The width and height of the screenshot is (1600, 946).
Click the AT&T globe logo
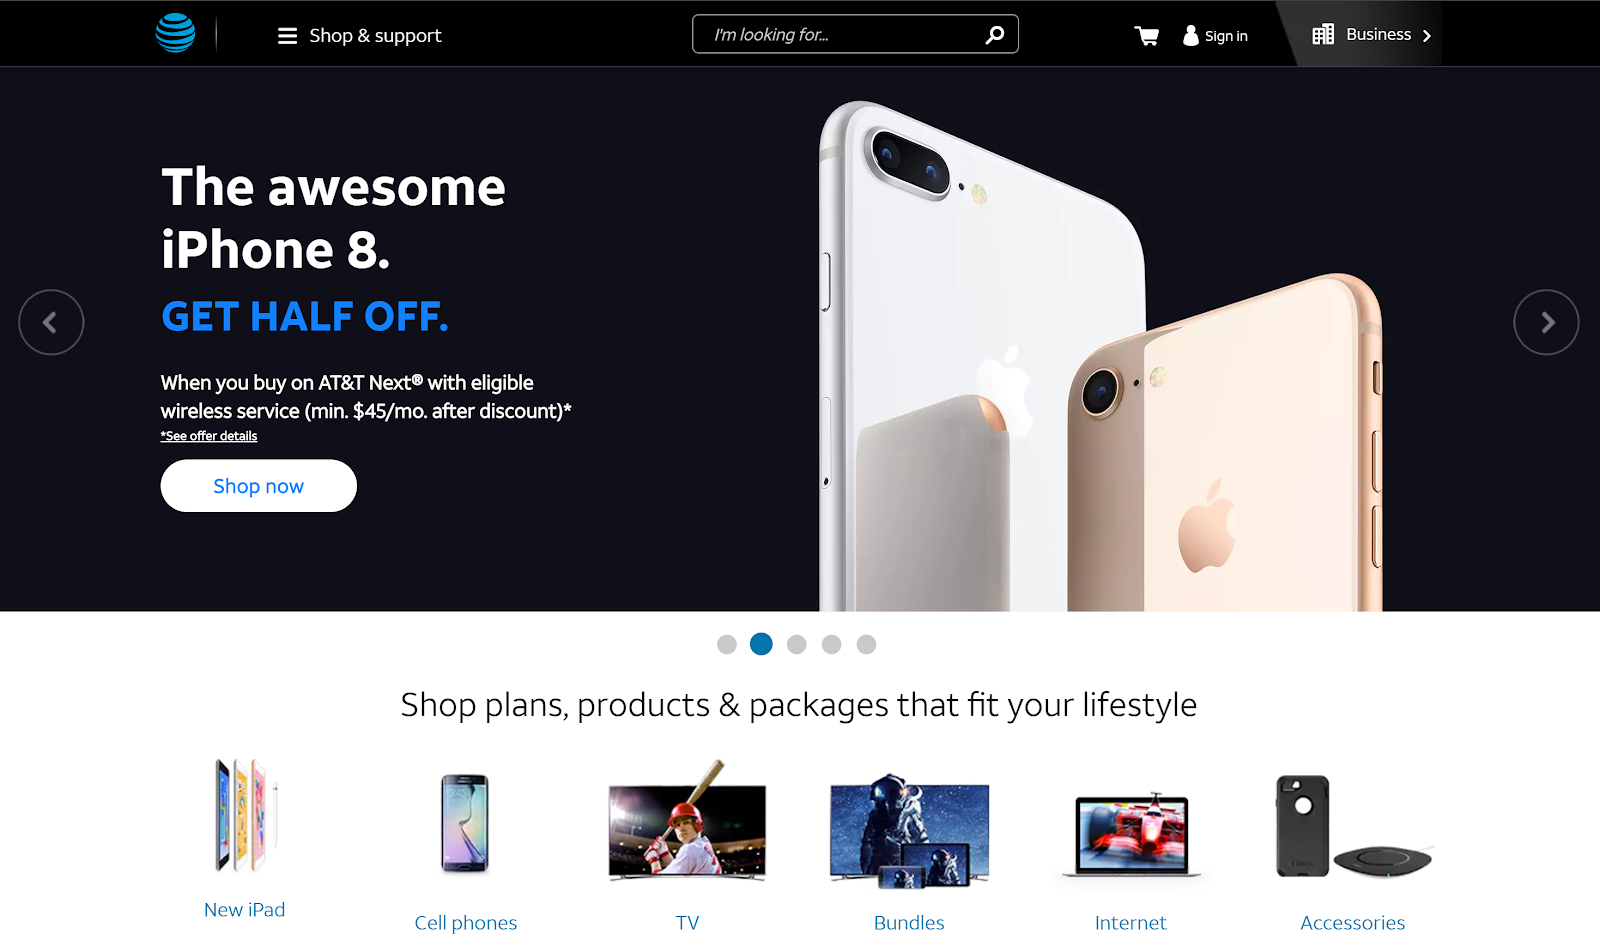(x=175, y=33)
